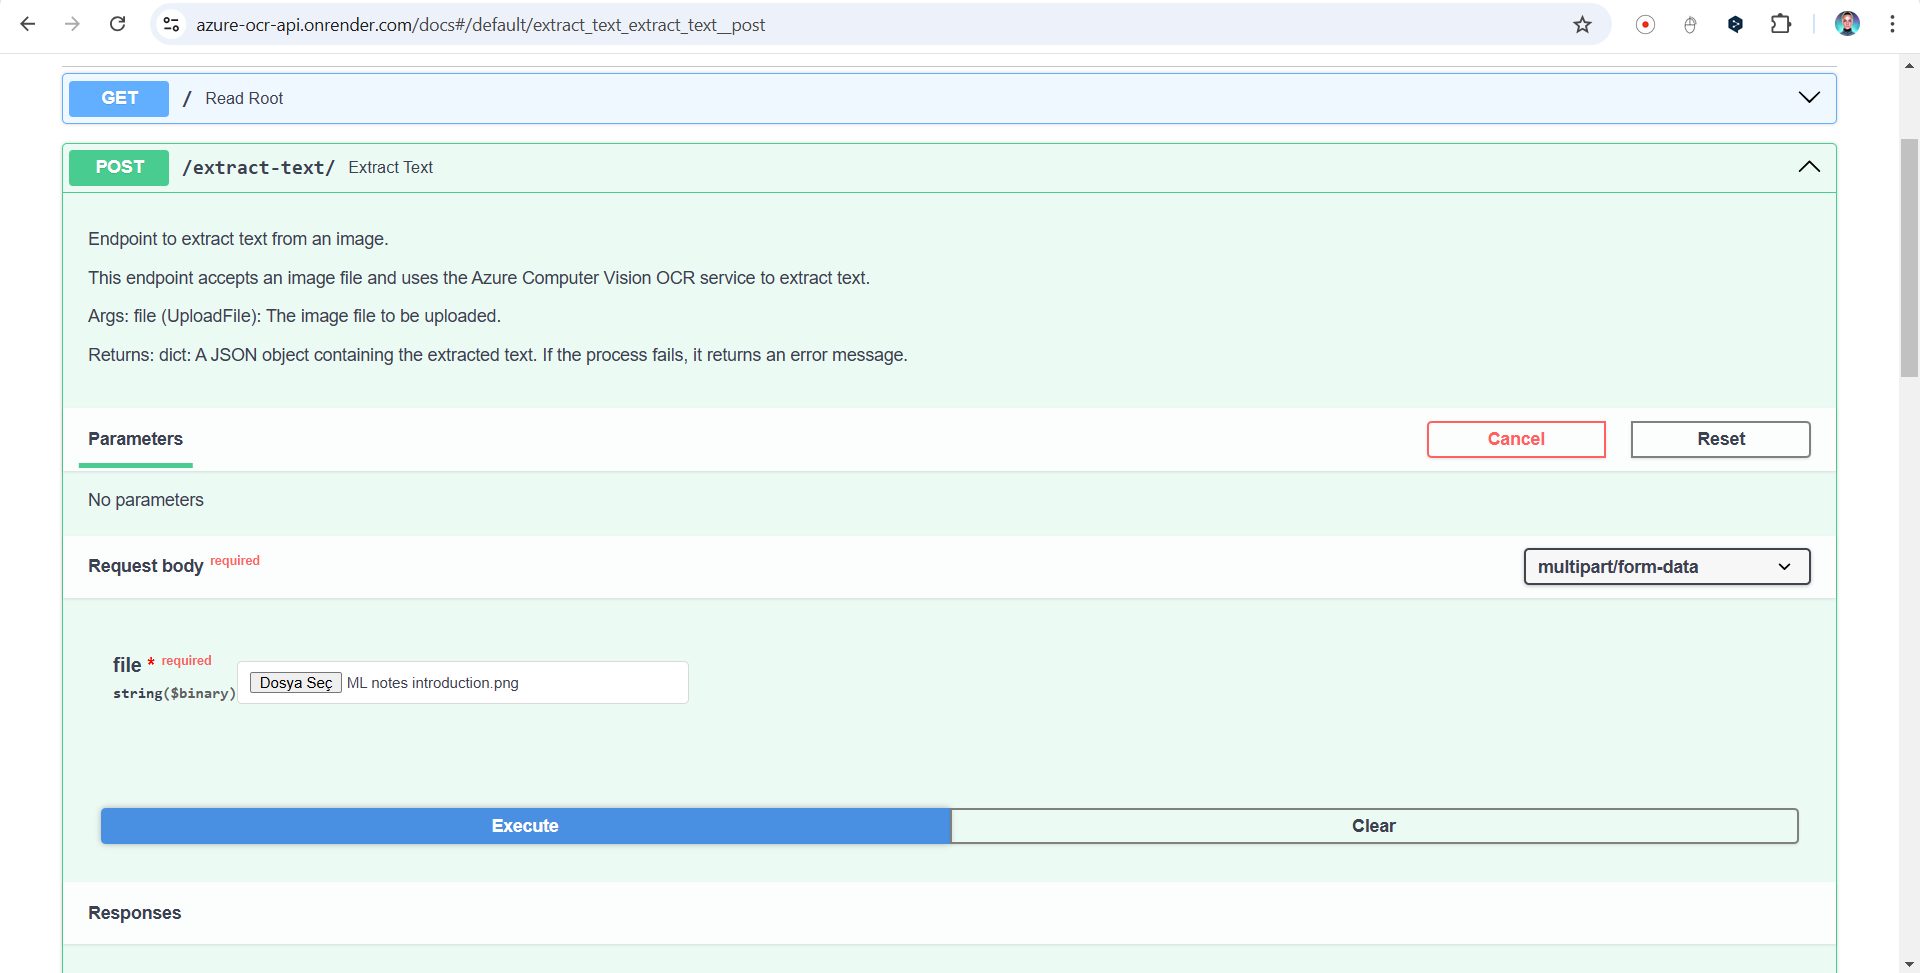Click Dosya Seç to choose a file
Image resolution: width=1920 pixels, height=973 pixels.
[295, 683]
